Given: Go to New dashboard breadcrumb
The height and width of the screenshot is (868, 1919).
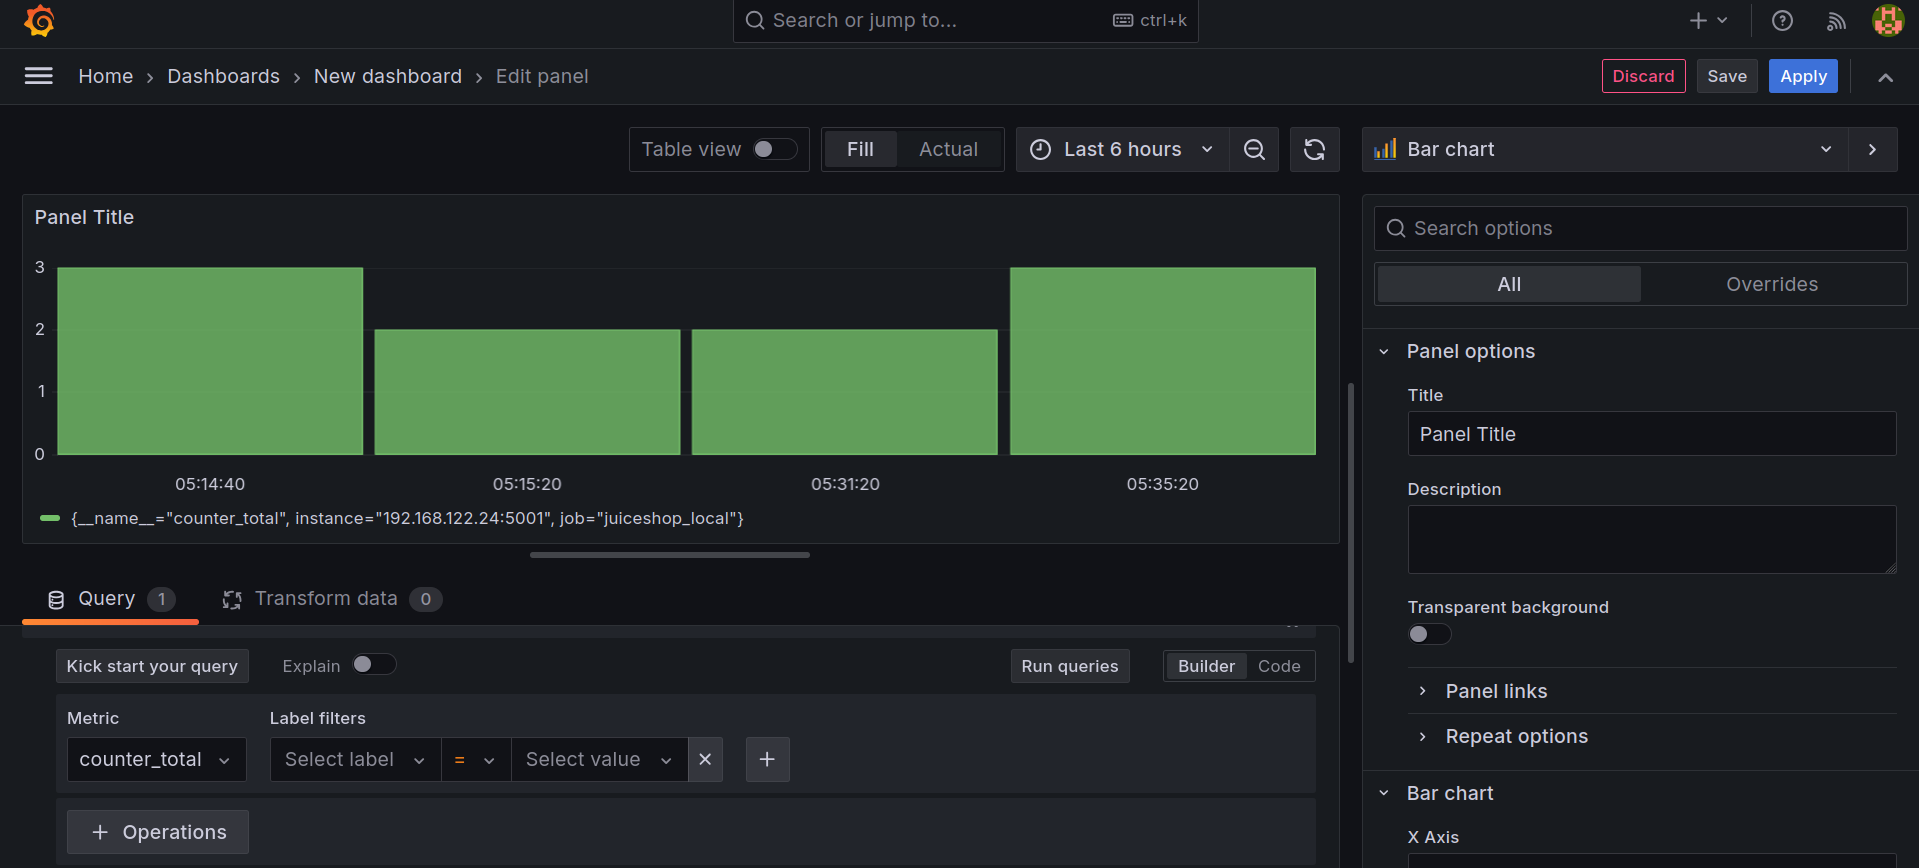Looking at the screenshot, I should coord(388,76).
